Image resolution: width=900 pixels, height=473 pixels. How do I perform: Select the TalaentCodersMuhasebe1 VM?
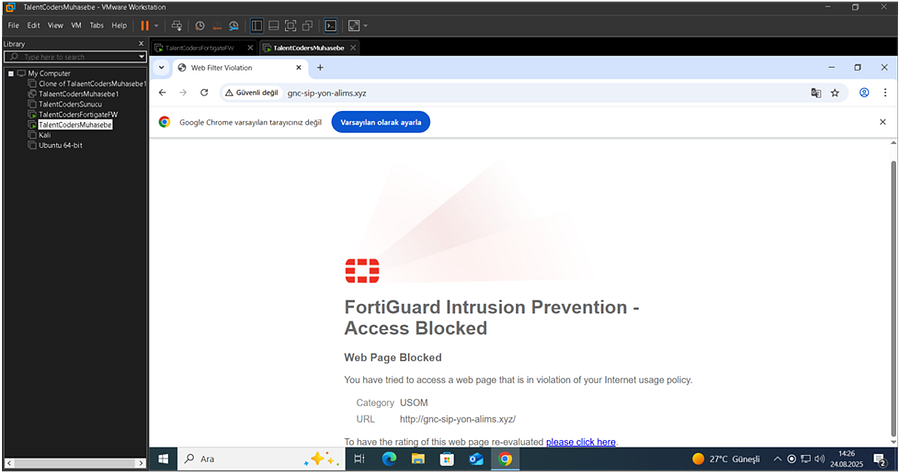(x=79, y=94)
